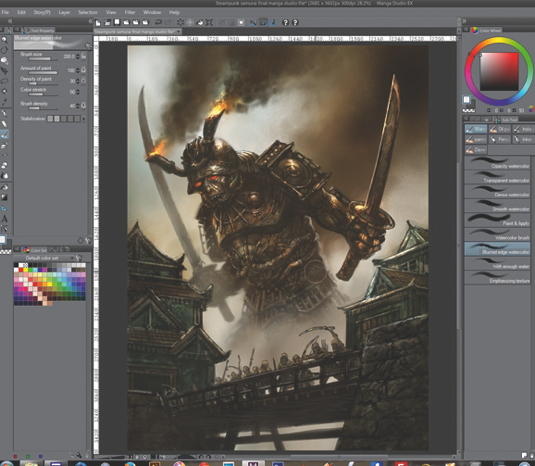Select the Blend tool

(4, 176)
